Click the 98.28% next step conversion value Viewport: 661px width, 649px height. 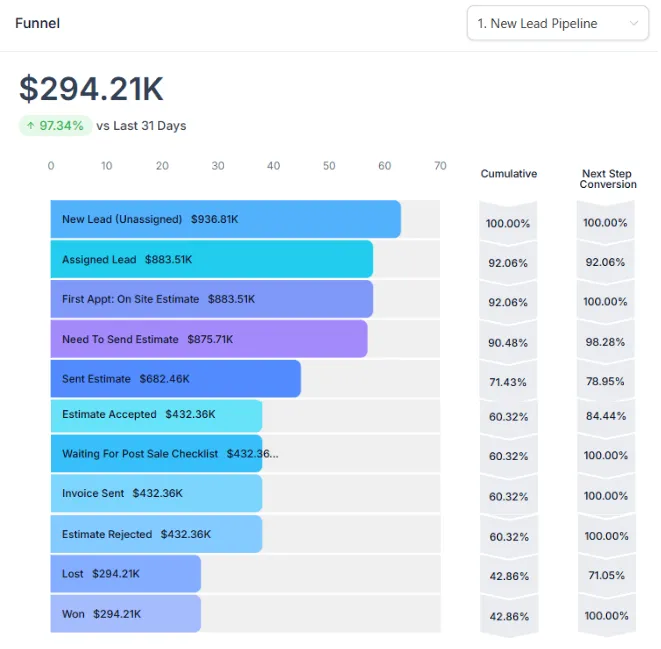[605, 343]
